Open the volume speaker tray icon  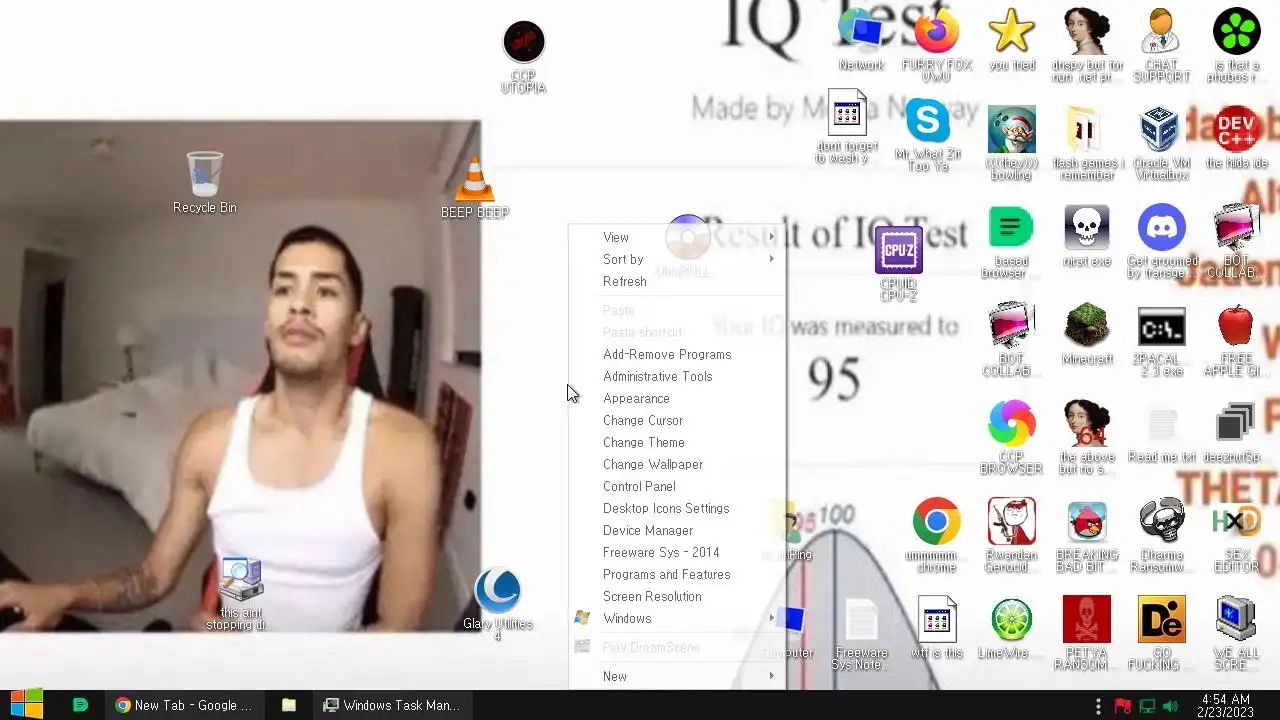(1171, 706)
